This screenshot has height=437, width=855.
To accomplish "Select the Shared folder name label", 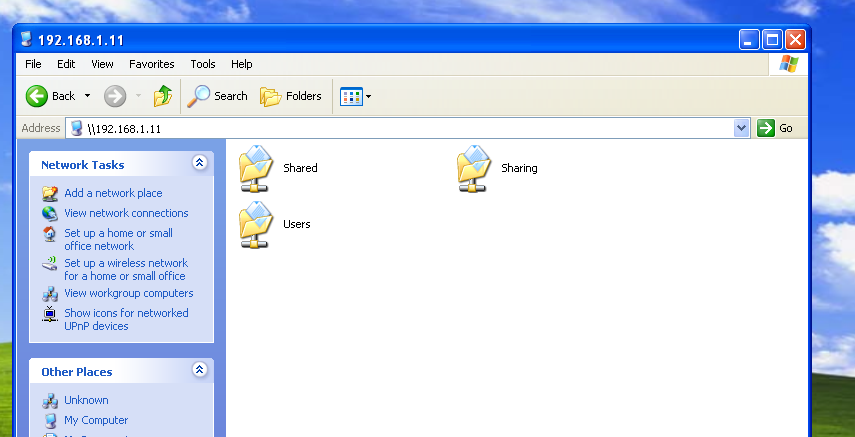I will tap(300, 168).
